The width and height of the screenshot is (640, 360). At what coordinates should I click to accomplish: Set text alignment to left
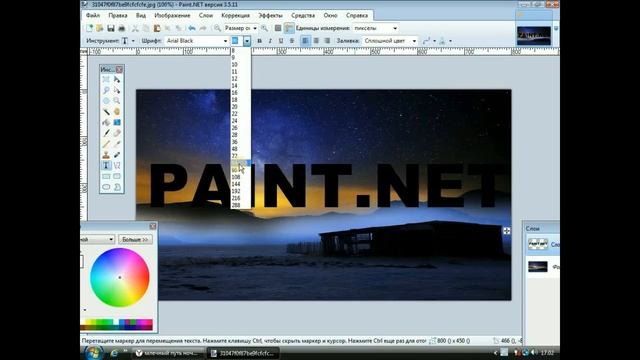[305, 41]
